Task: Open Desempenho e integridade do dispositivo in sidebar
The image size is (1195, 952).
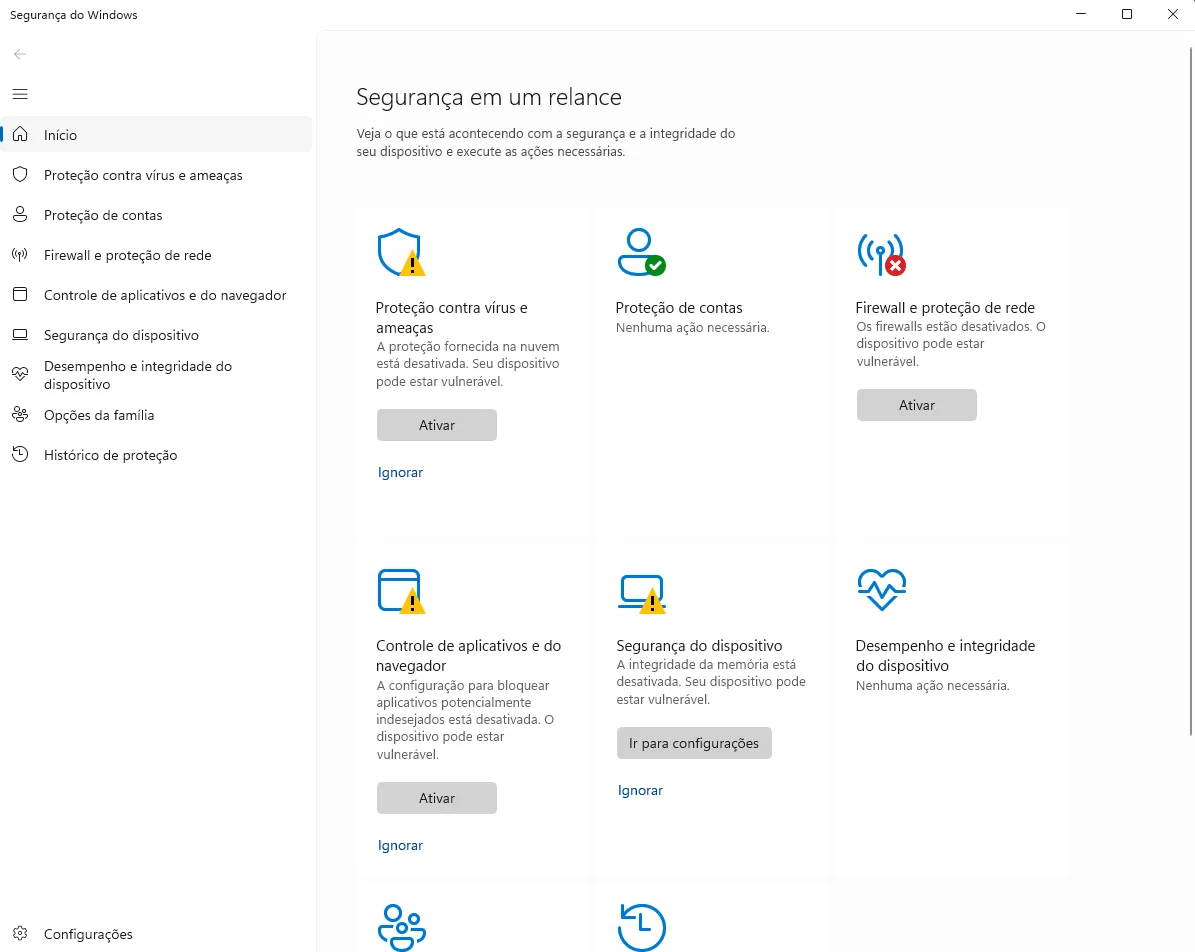Action: pyautogui.click(x=156, y=375)
